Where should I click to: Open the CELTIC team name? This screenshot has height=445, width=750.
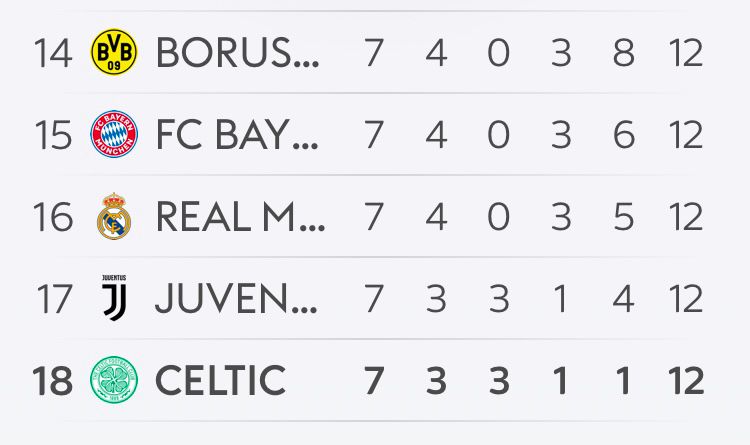point(221,381)
